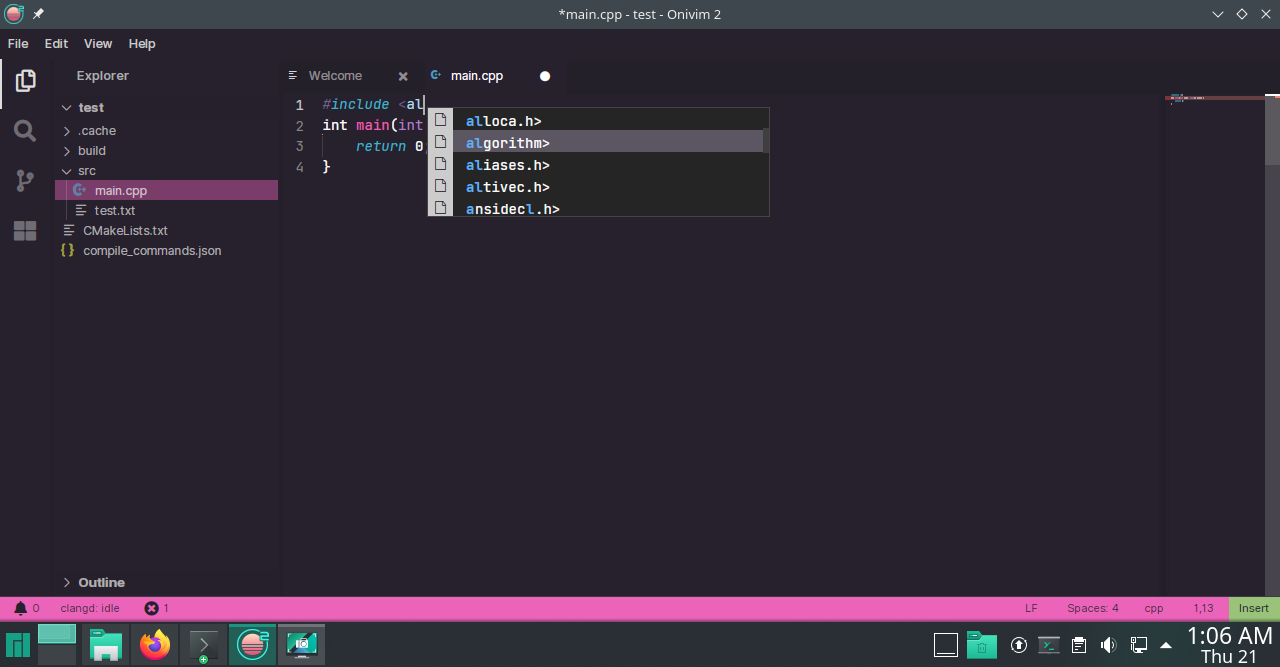
Task: Open the View menu
Action: point(97,43)
